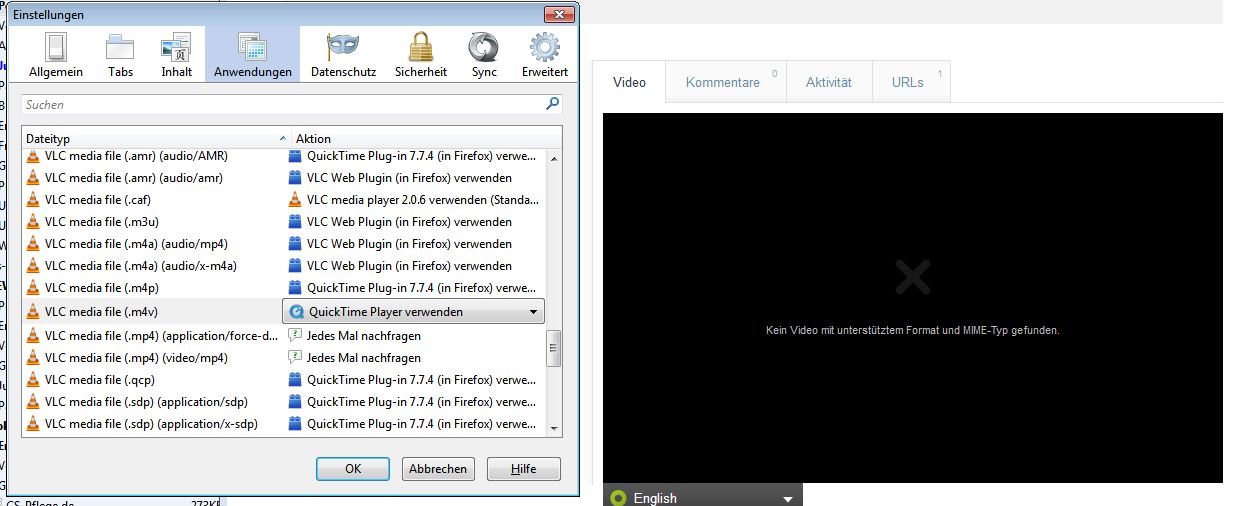
Task: Click the Hilfe button
Action: tap(524, 468)
